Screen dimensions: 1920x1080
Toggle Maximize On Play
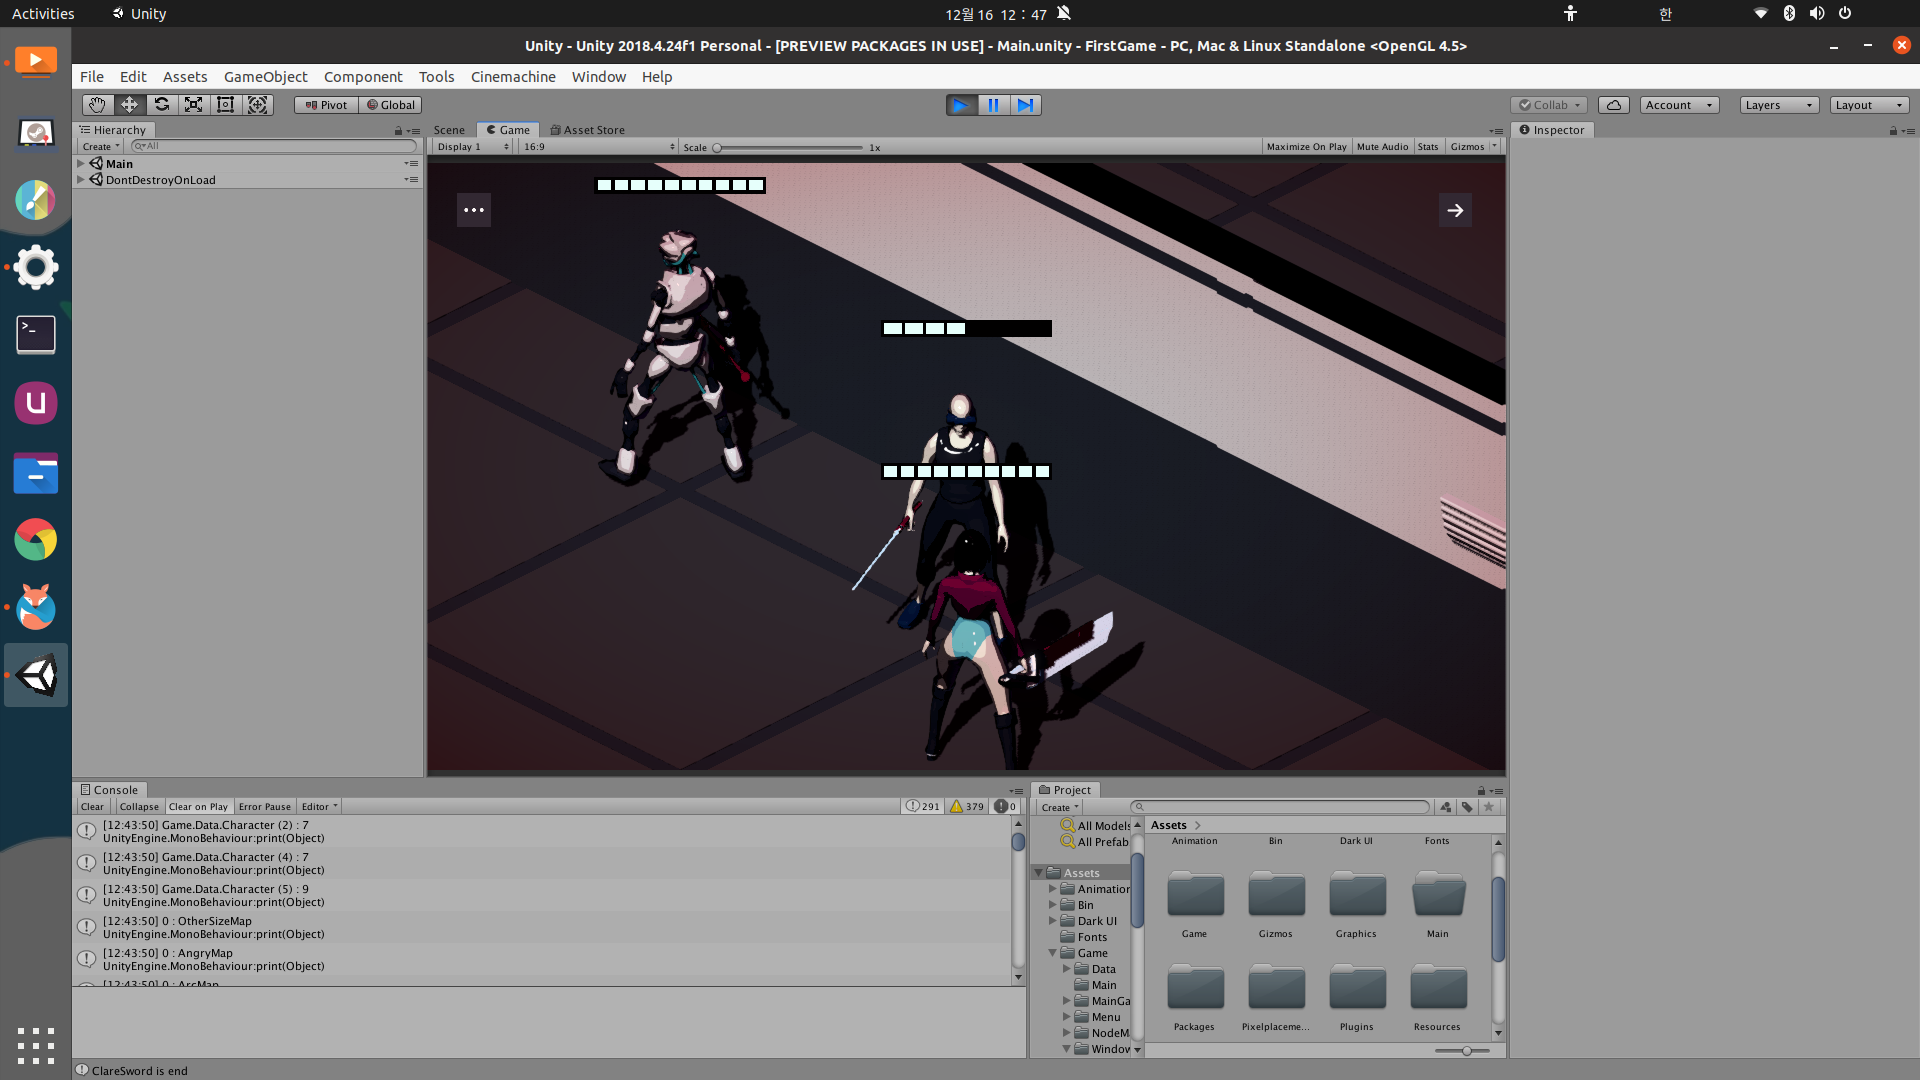click(x=1306, y=147)
